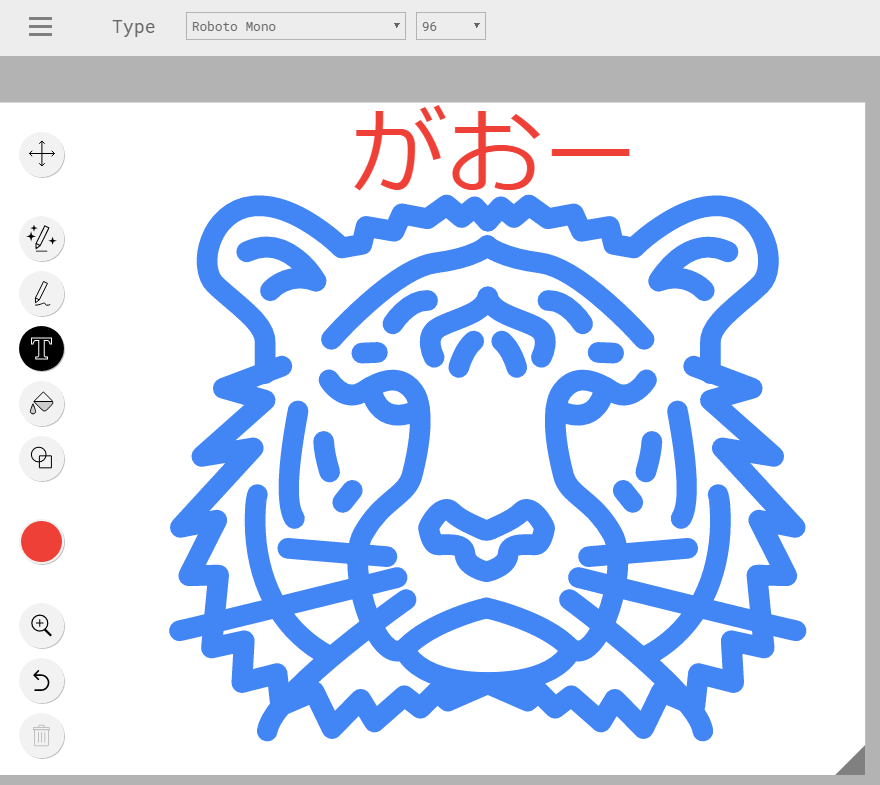The image size is (880, 785).
Task: Click the red Japanese text on canvas
Action: [490, 150]
